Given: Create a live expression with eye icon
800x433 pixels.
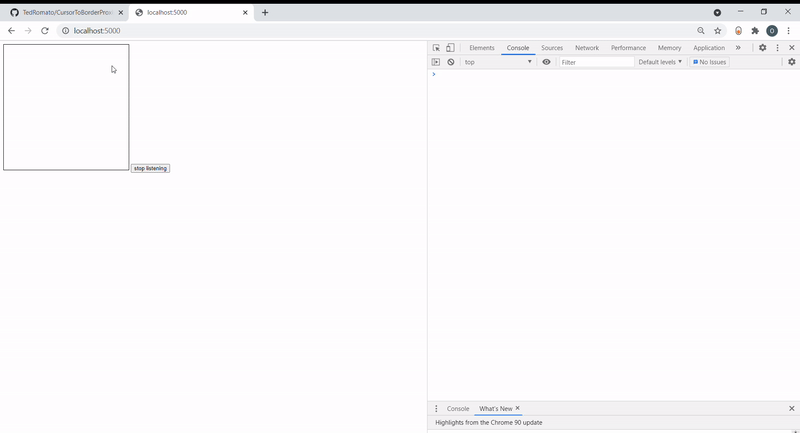Looking at the screenshot, I should pos(546,62).
